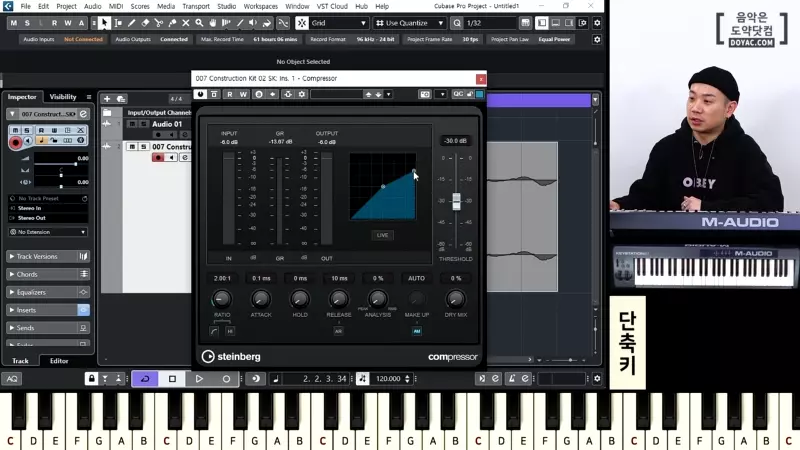Open the Use Quantize dropdown
The width and height of the screenshot is (800, 450).
click(410, 23)
